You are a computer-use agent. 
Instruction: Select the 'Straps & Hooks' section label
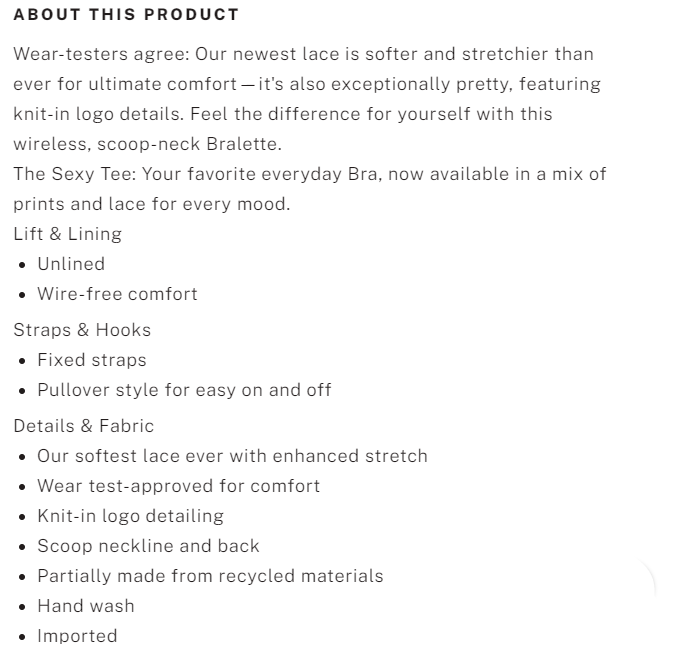tap(82, 330)
